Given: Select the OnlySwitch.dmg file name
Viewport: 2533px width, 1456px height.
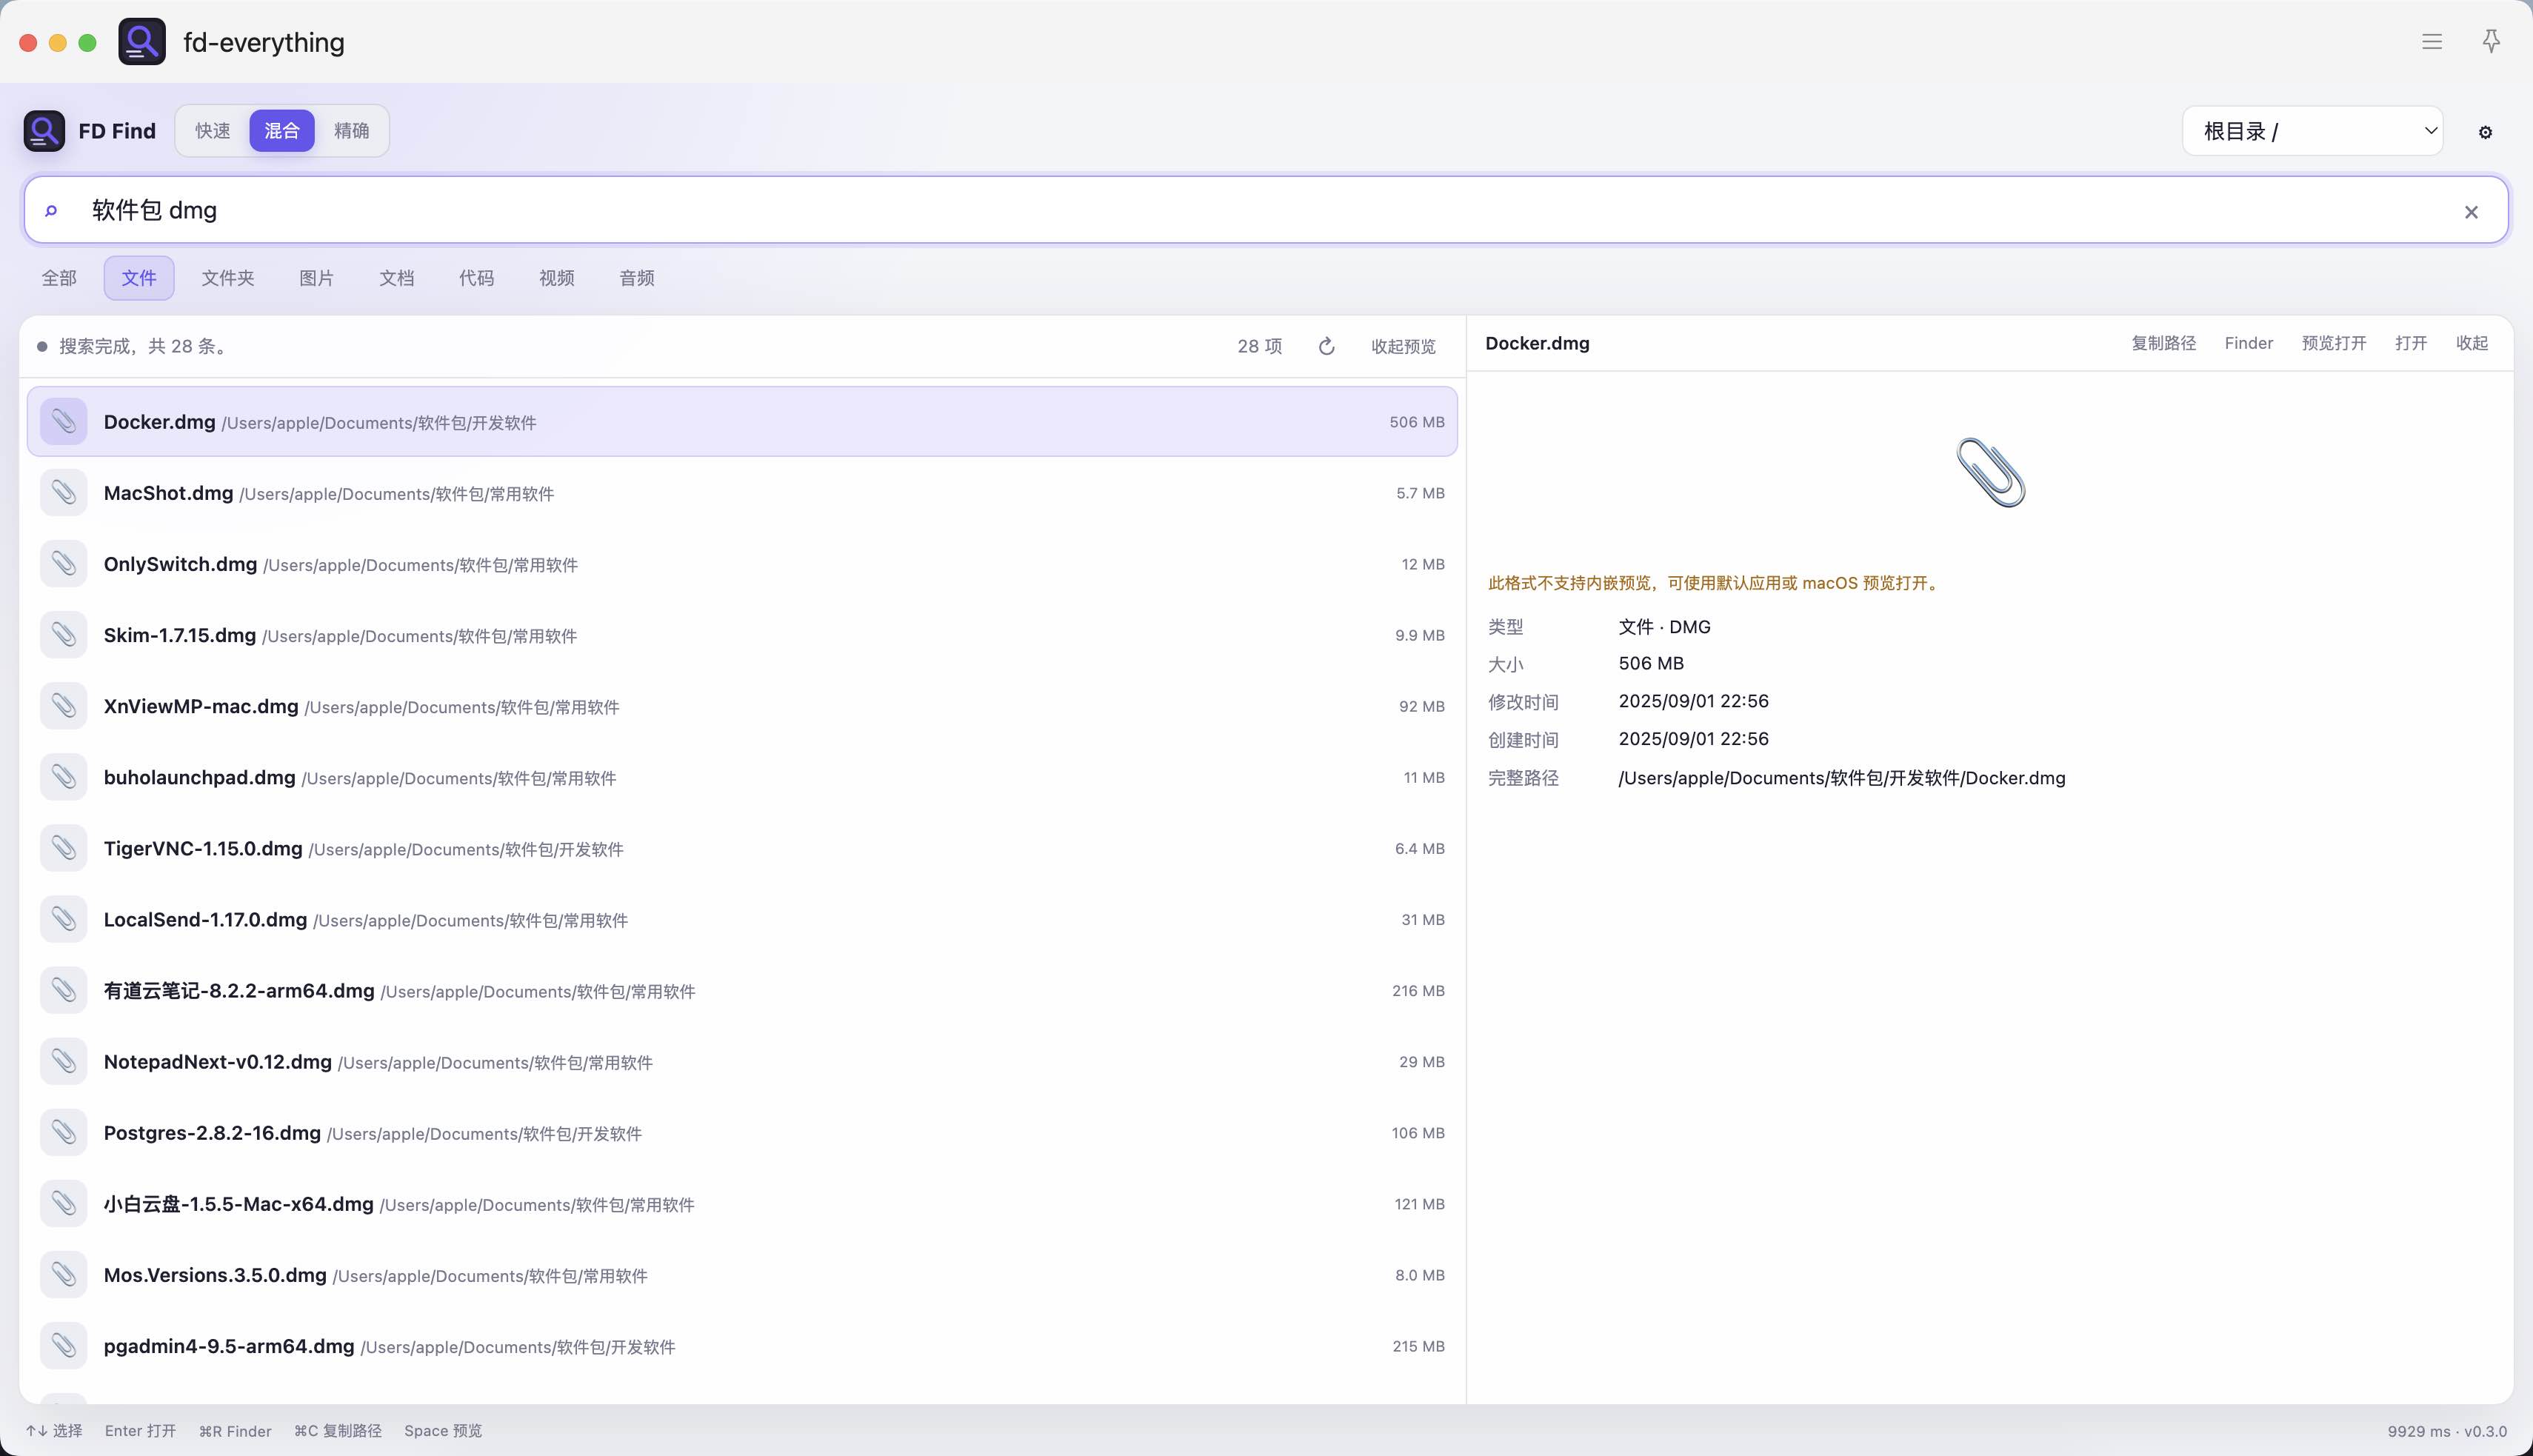Looking at the screenshot, I should [180, 564].
